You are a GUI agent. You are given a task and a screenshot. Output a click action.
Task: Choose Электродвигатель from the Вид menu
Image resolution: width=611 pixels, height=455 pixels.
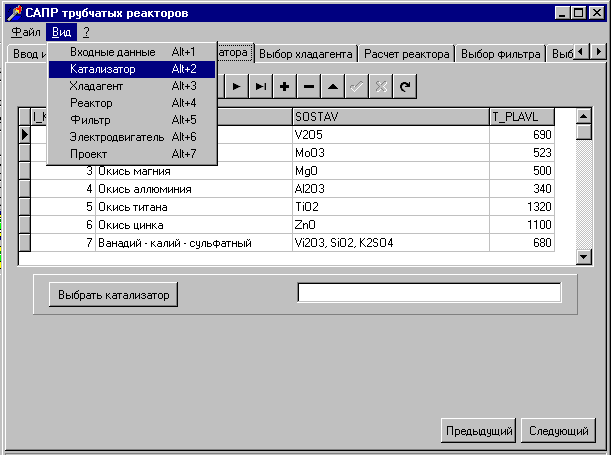click(x=117, y=137)
